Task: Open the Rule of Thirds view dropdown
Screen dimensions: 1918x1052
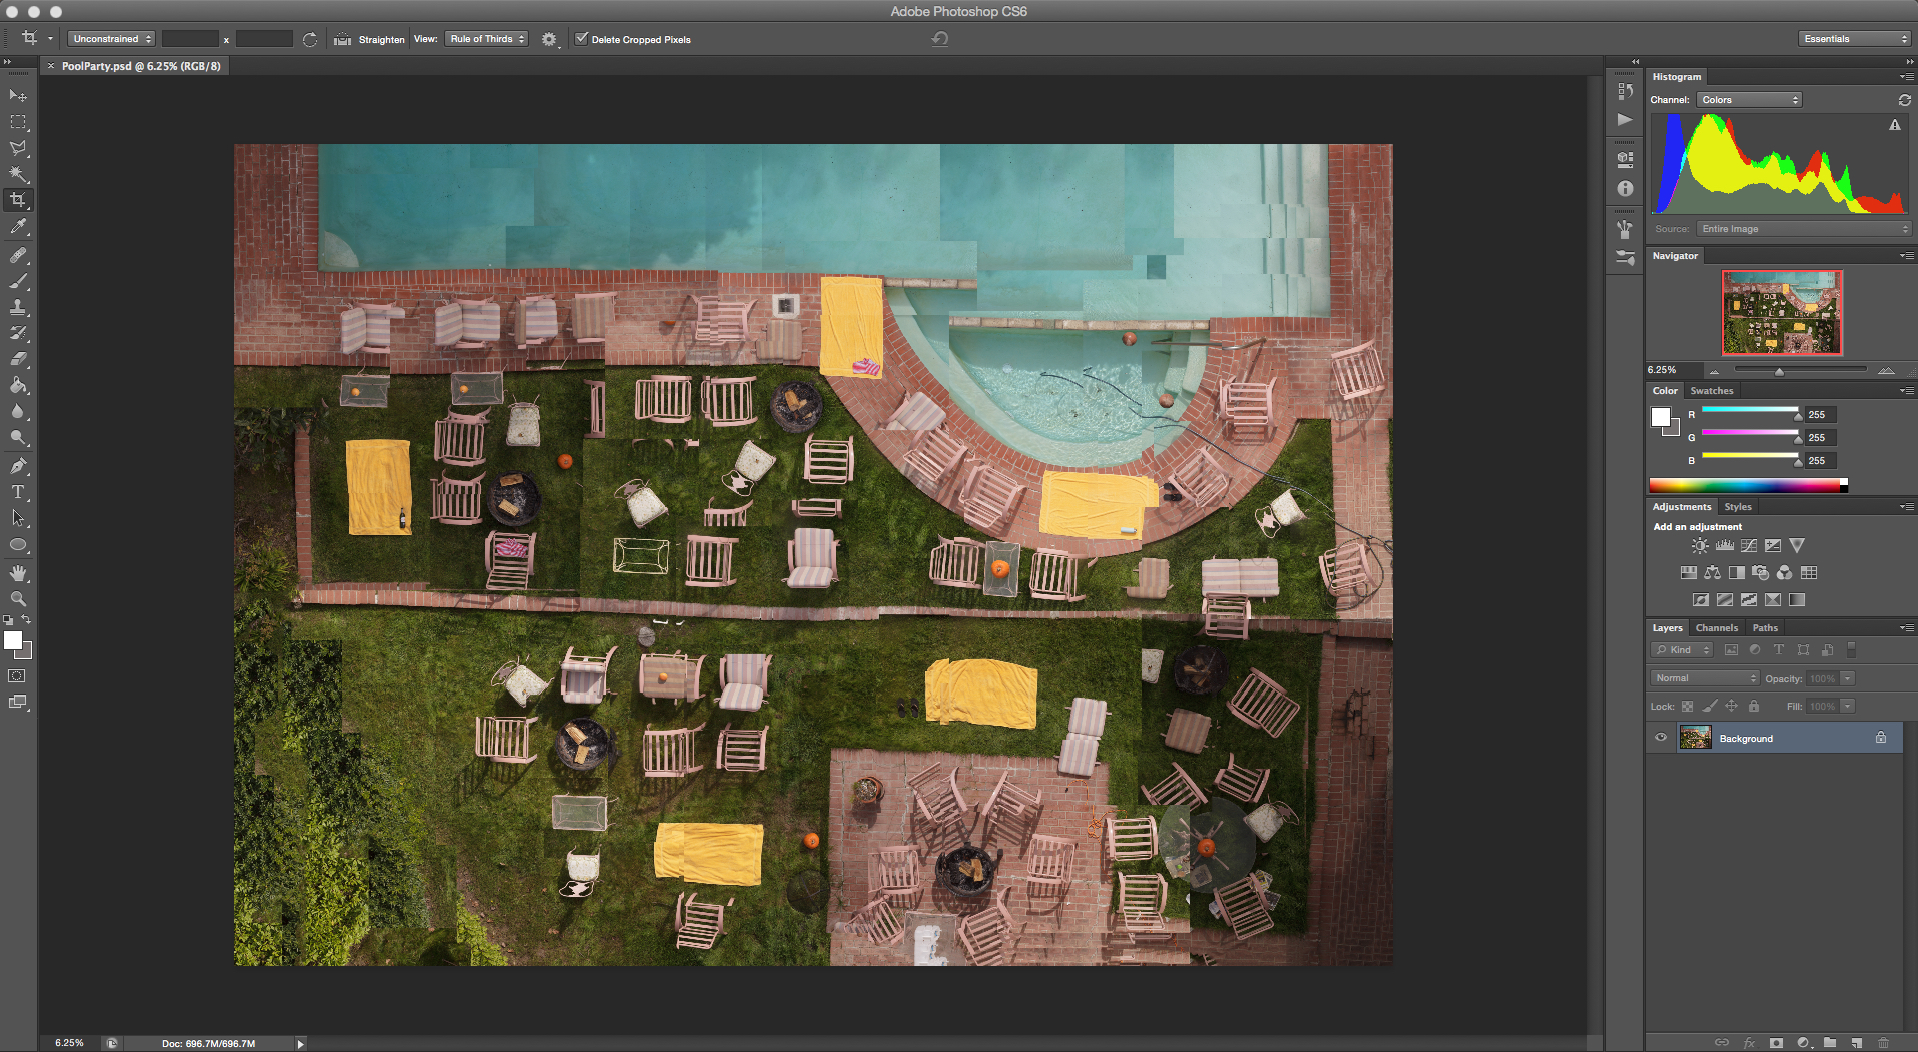Action: coord(487,39)
